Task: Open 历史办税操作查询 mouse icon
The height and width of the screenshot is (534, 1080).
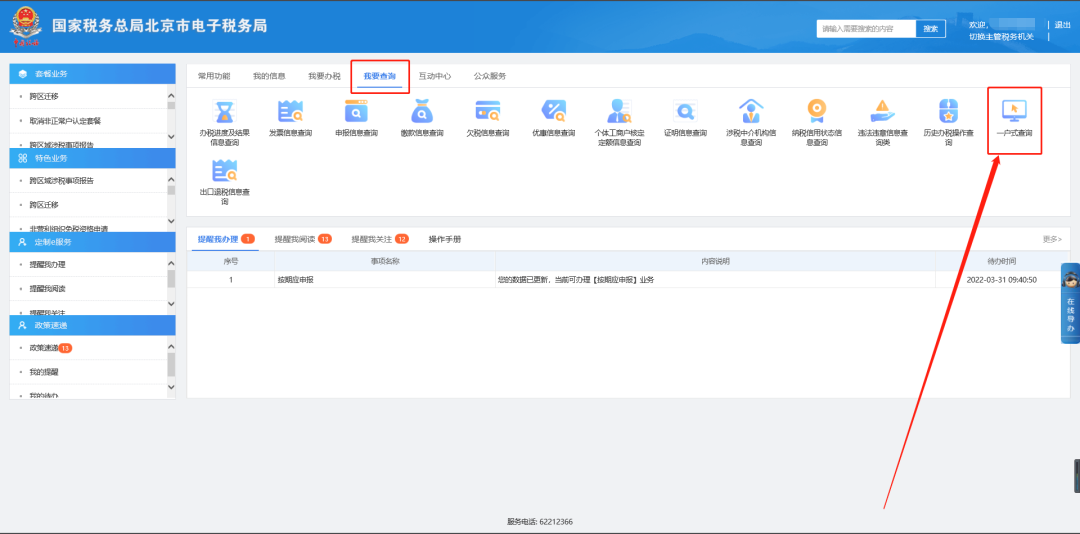Action: (x=948, y=111)
